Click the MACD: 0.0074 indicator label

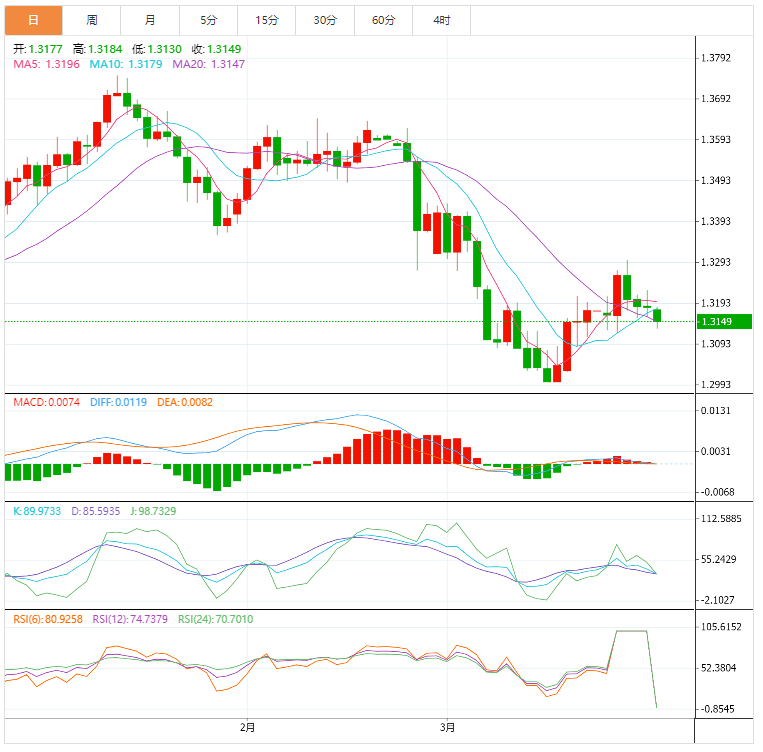click(46, 403)
